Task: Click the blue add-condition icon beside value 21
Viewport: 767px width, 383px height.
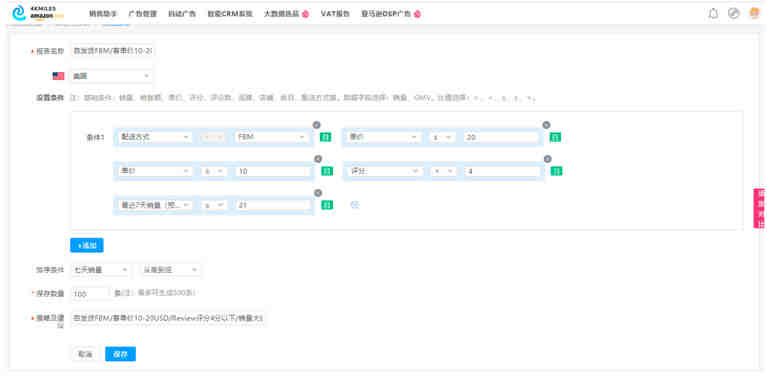Action: (355, 205)
